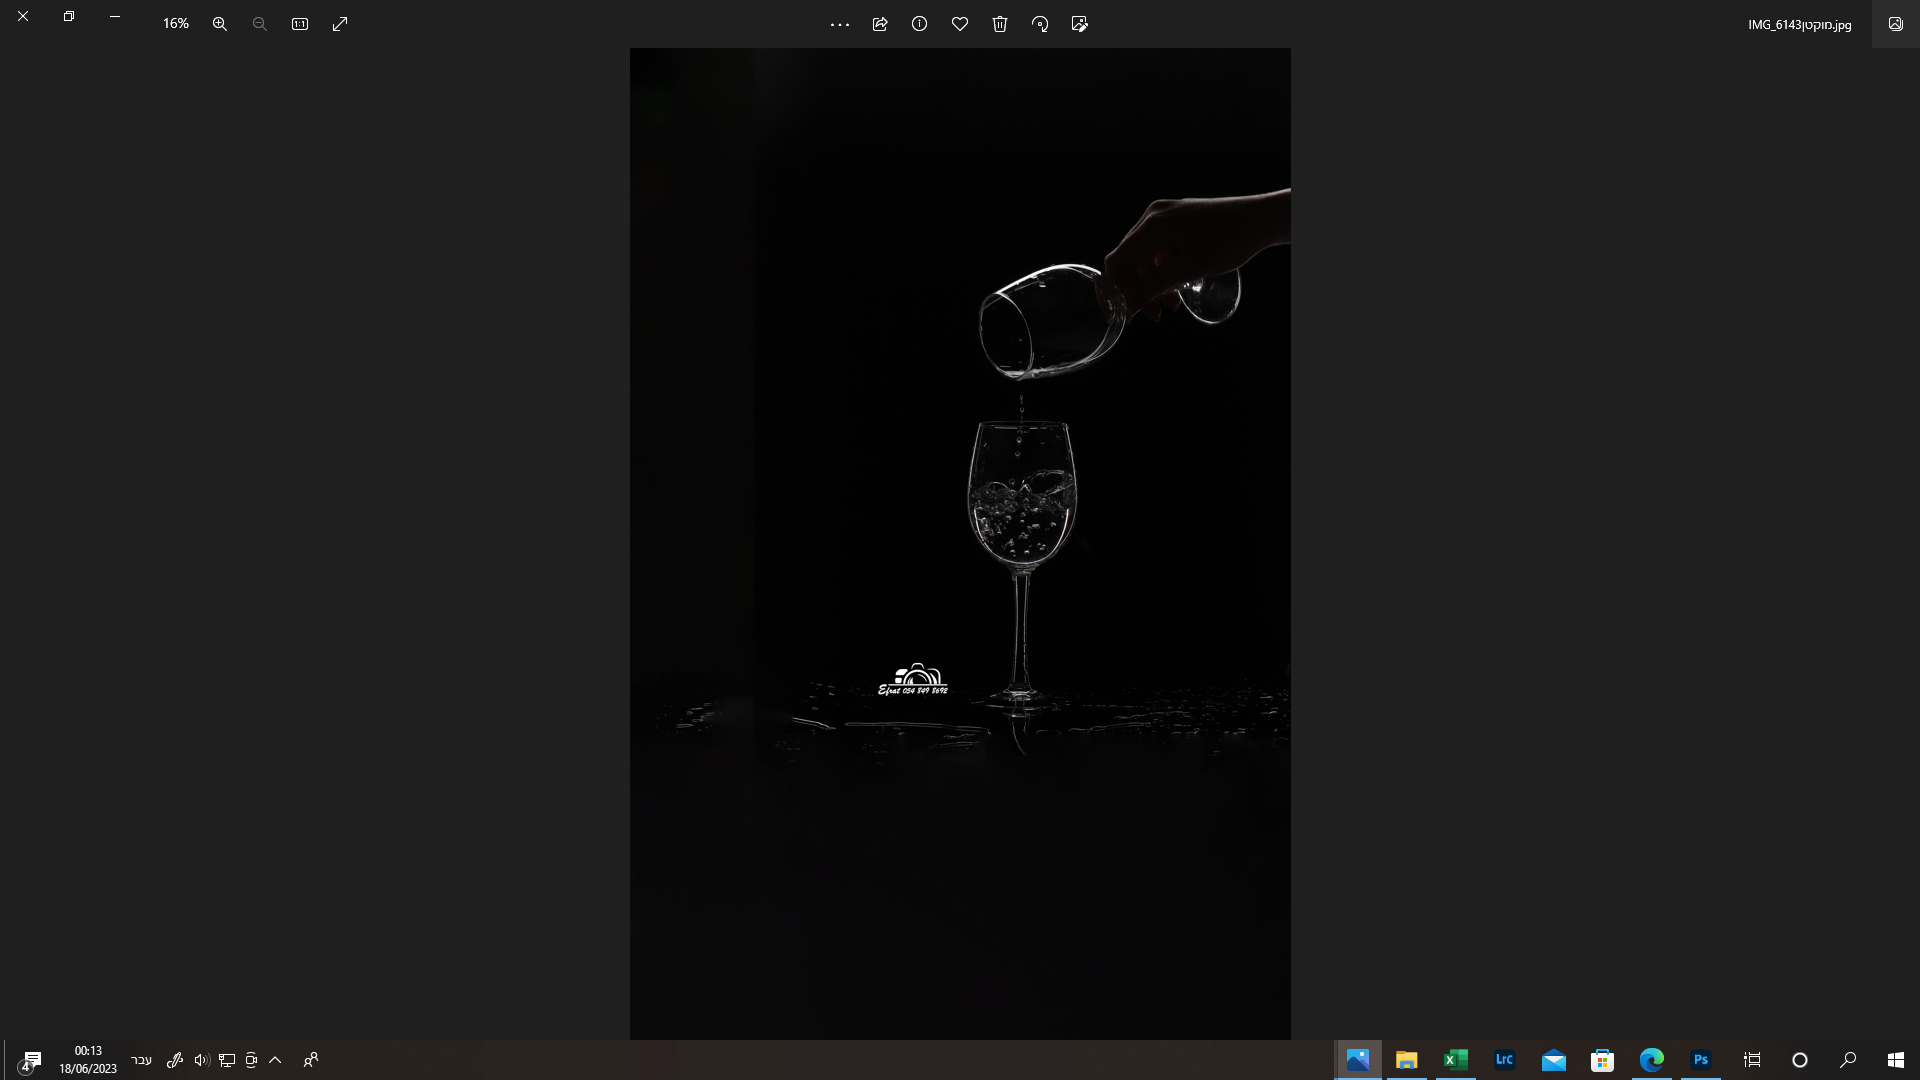Edit the image

[1080, 24]
